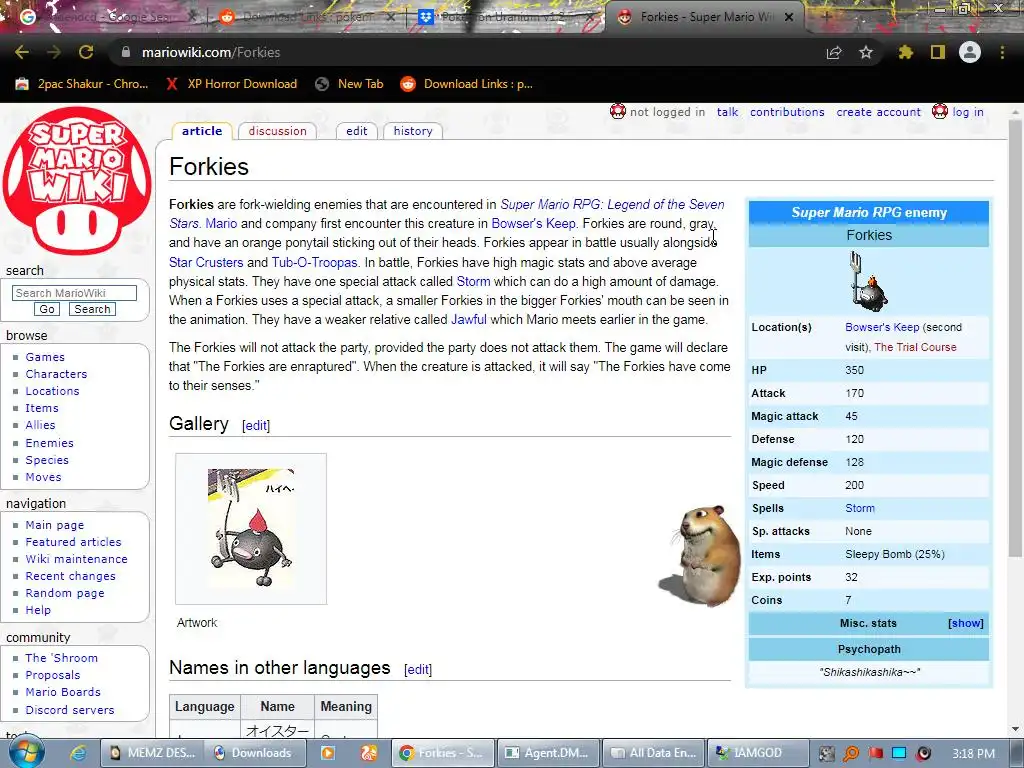The height and width of the screenshot is (768, 1024).
Task: Open Chrome's three-dot menu
Action: click(1002, 52)
